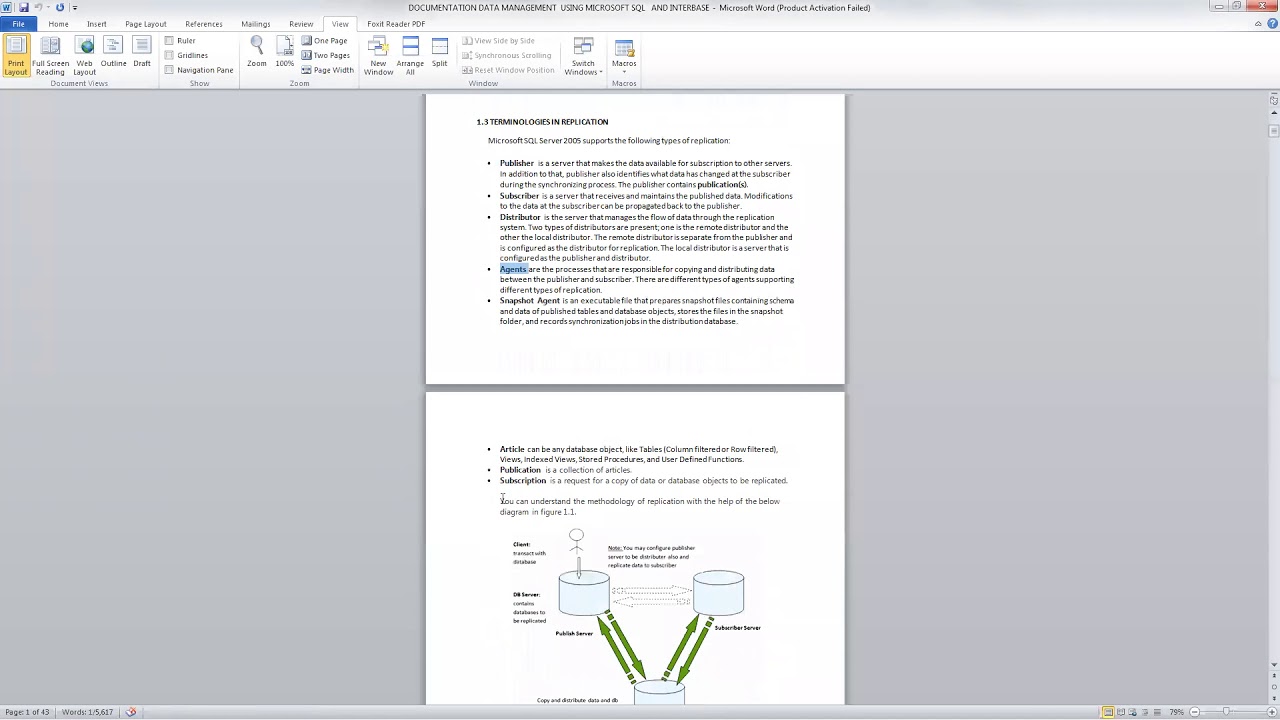This screenshot has width=1280, height=720.
Task: Open a New Window of the document
Action: 378,56
